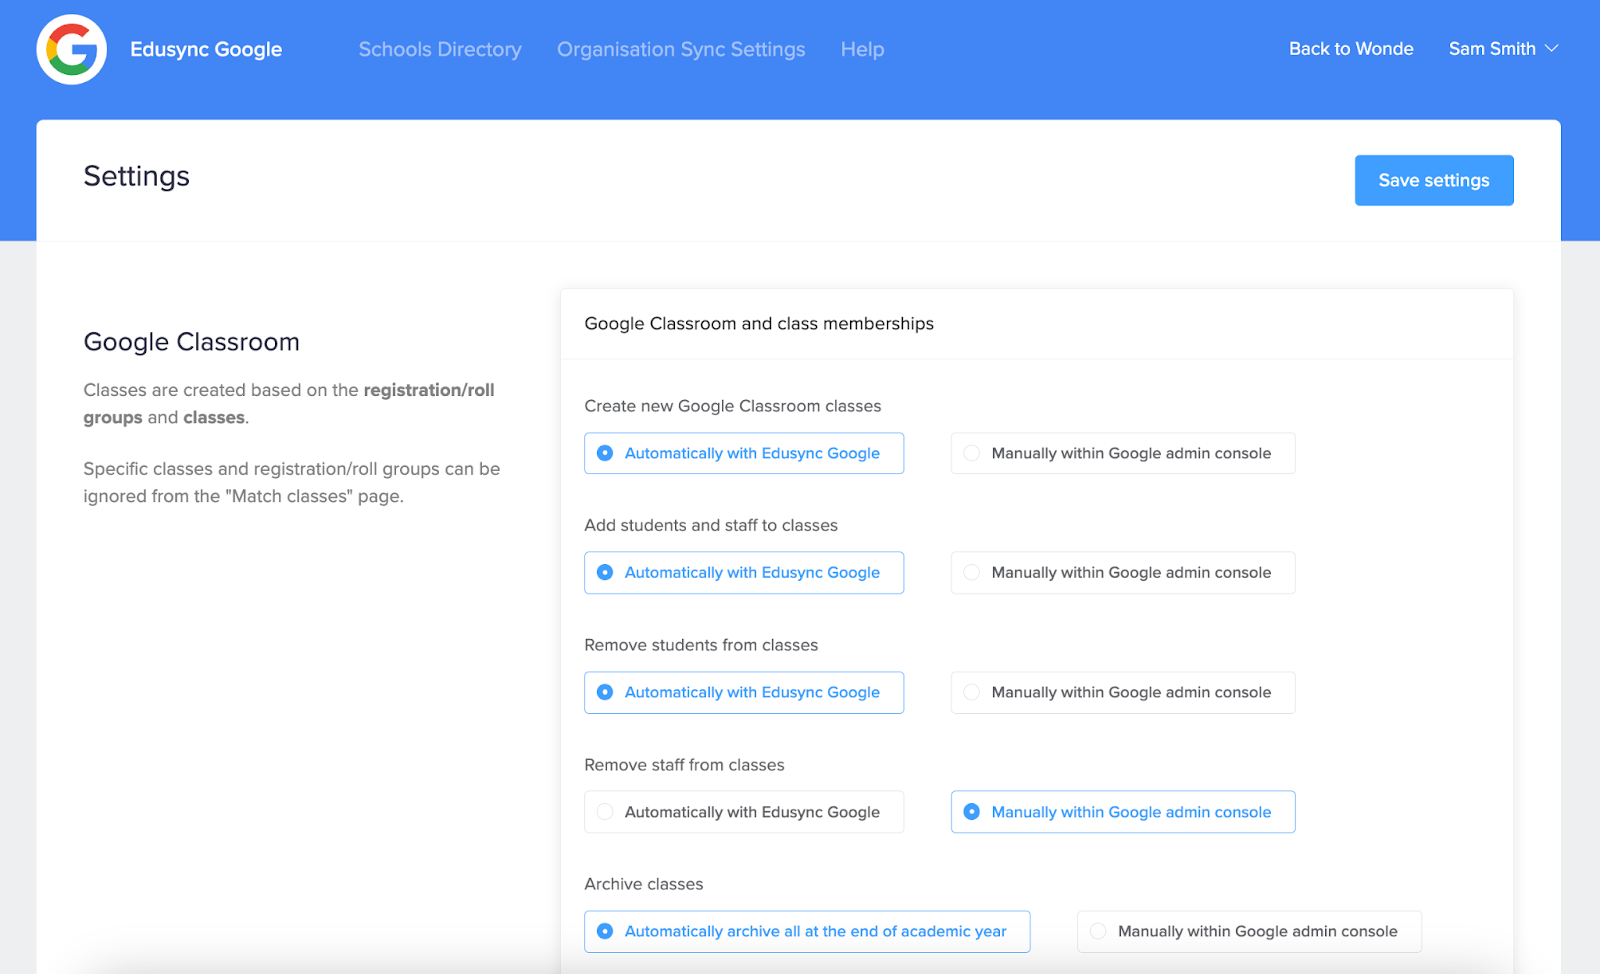Click Back to Wonde link
The width and height of the screenshot is (1600, 974).
pyautogui.click(x=1351, y=49)
